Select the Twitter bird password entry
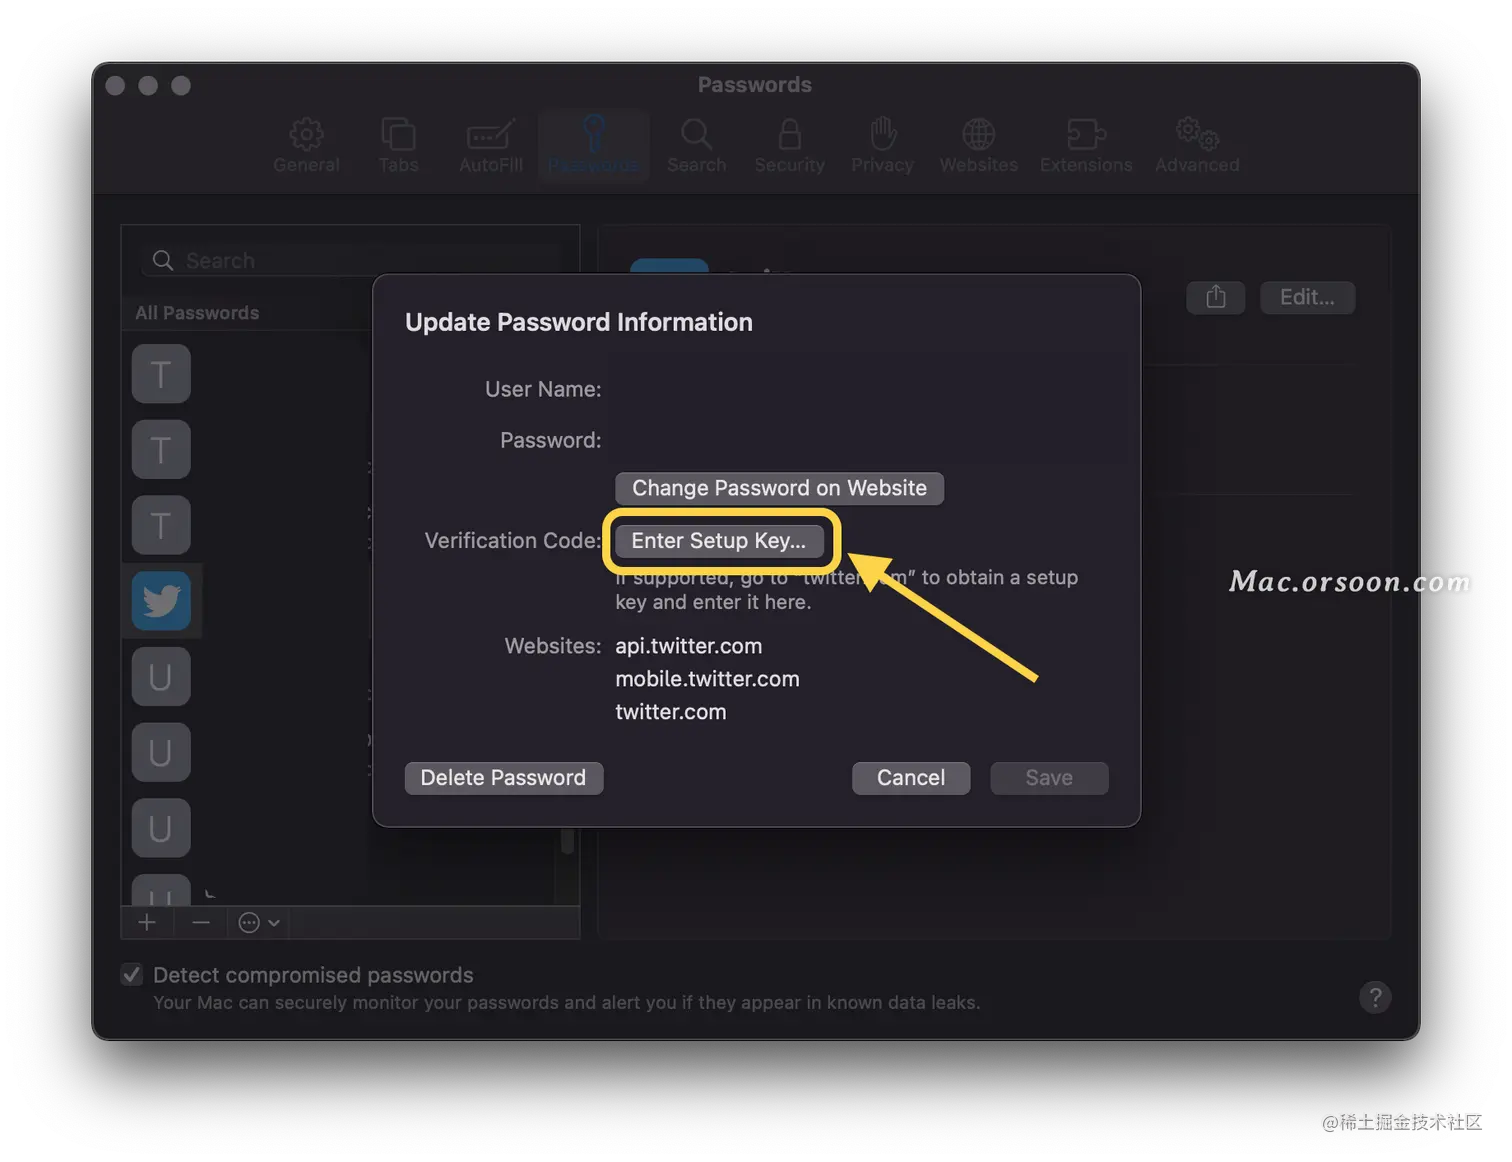The height and width of the screenshot is (1162, 1512). tap(161, 601)
